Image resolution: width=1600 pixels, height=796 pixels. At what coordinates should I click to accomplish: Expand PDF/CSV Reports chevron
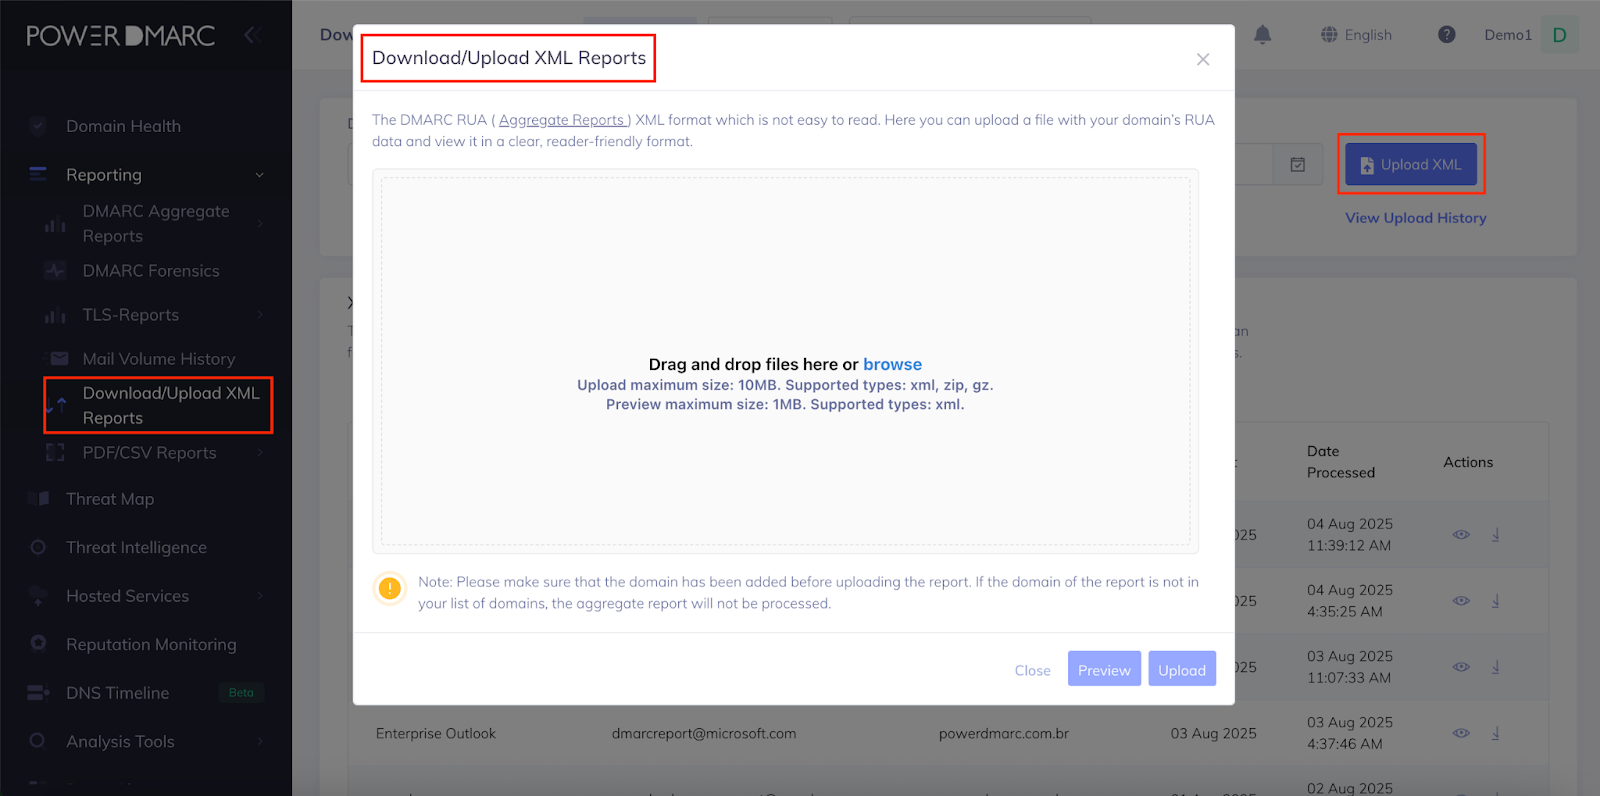pos(260,453)
